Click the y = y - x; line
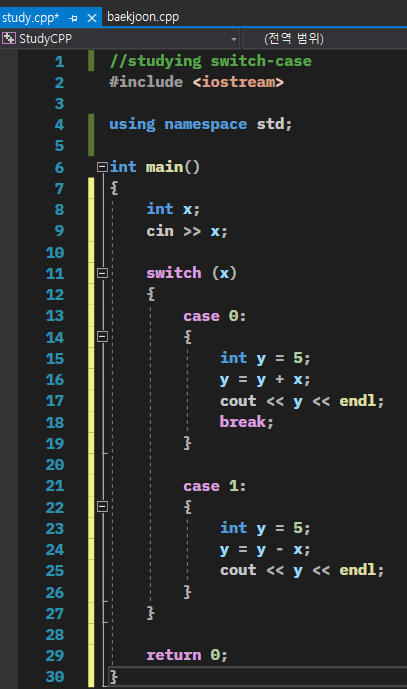Screen dimensions: 407x689 click(x=265, y=549)
